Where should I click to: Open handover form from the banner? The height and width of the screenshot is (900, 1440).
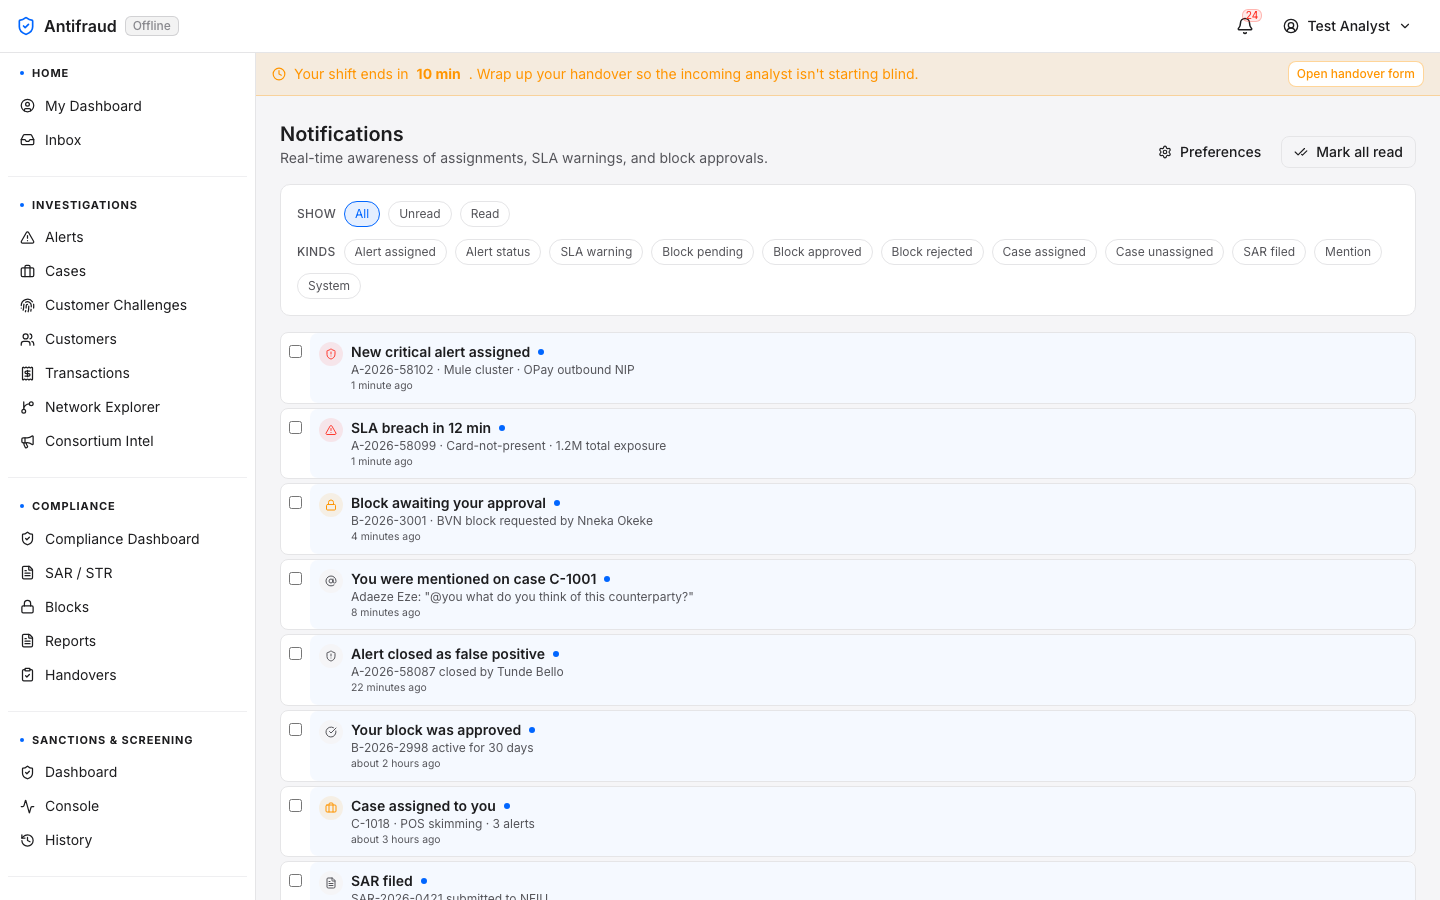click(x=1355, y=74)
